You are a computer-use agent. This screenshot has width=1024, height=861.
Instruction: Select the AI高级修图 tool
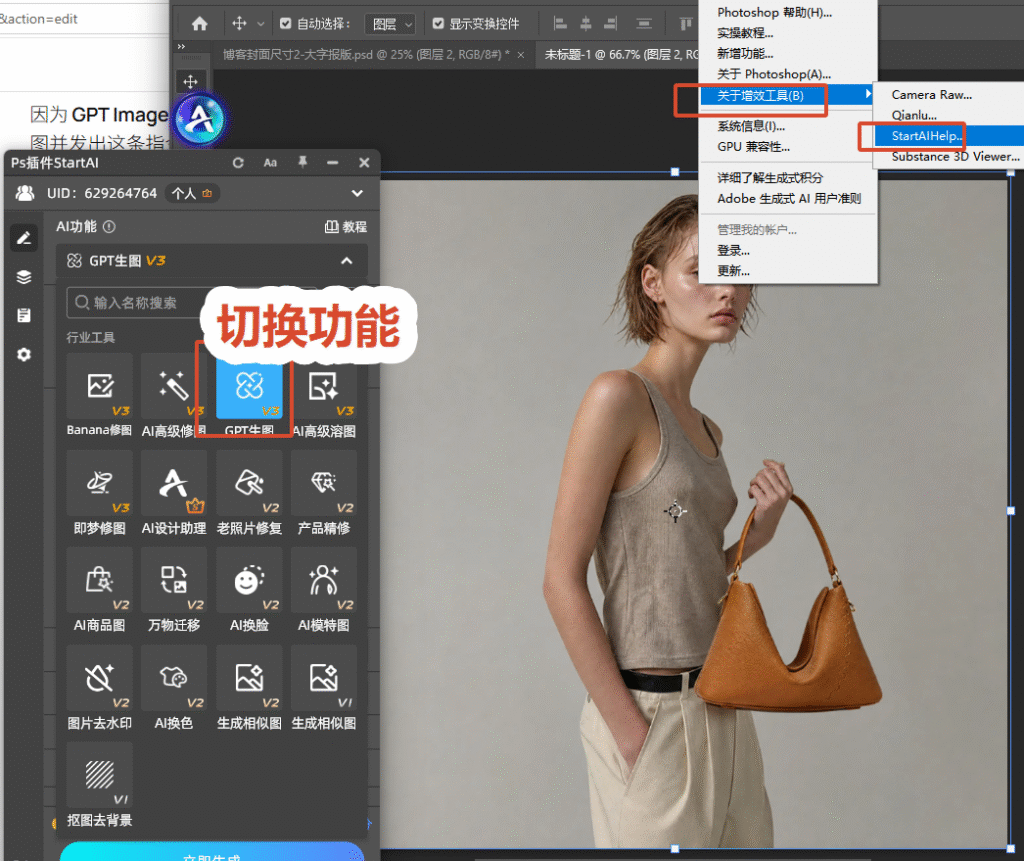(174, 395)
